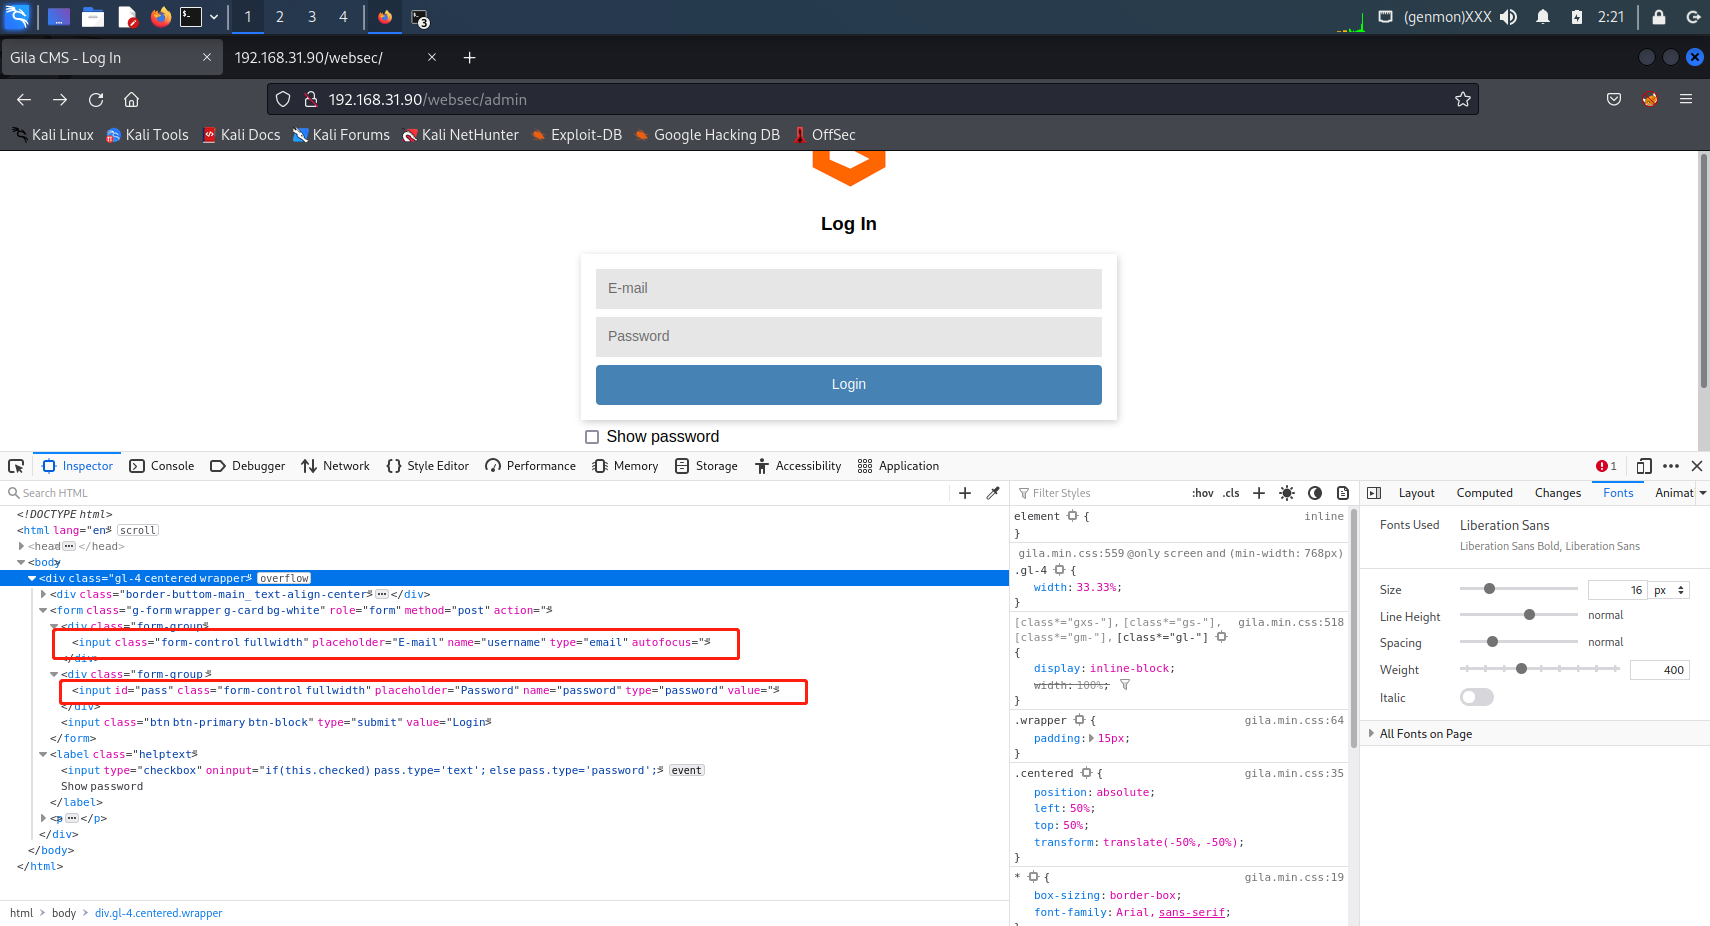Adjust the Line Height slider
1710x926 pixels.
coord(1518,615)
